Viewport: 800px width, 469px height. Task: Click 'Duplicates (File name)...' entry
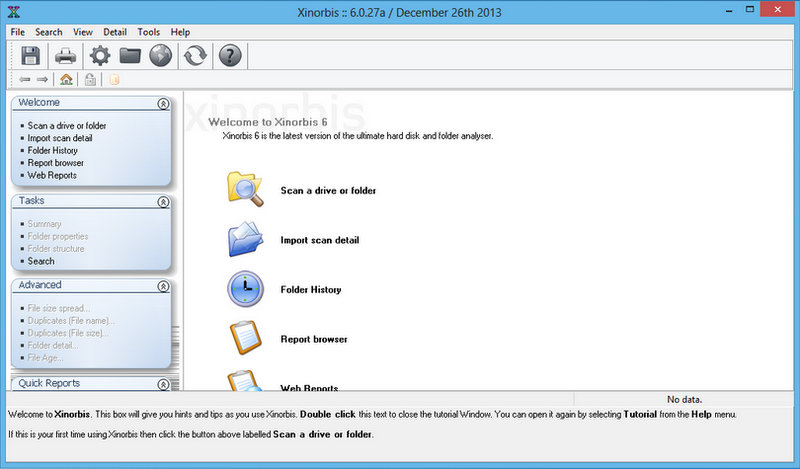pos(71,320)
